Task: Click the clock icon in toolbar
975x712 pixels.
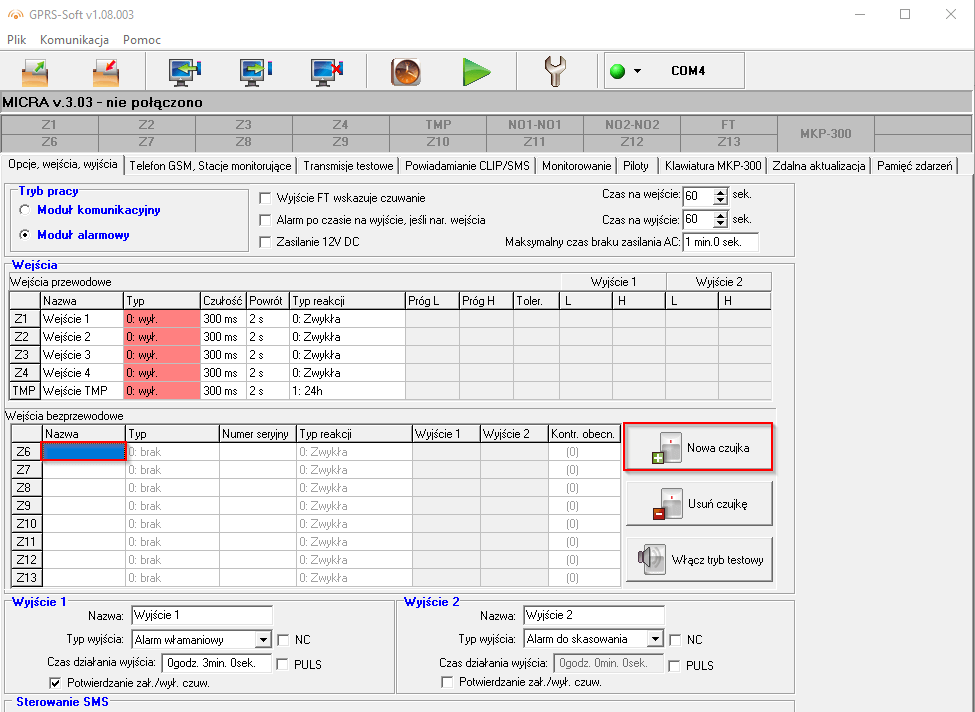Action: pos(405,71)
